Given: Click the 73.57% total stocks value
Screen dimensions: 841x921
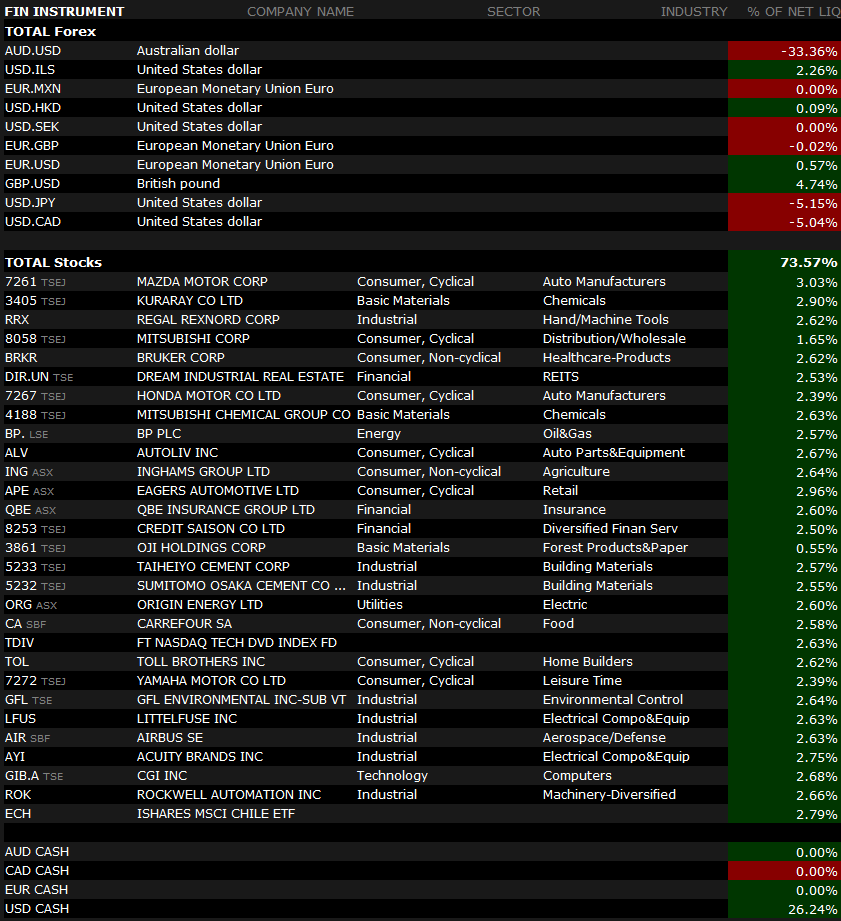Looking at the screenshot, I should pos(809,263).
